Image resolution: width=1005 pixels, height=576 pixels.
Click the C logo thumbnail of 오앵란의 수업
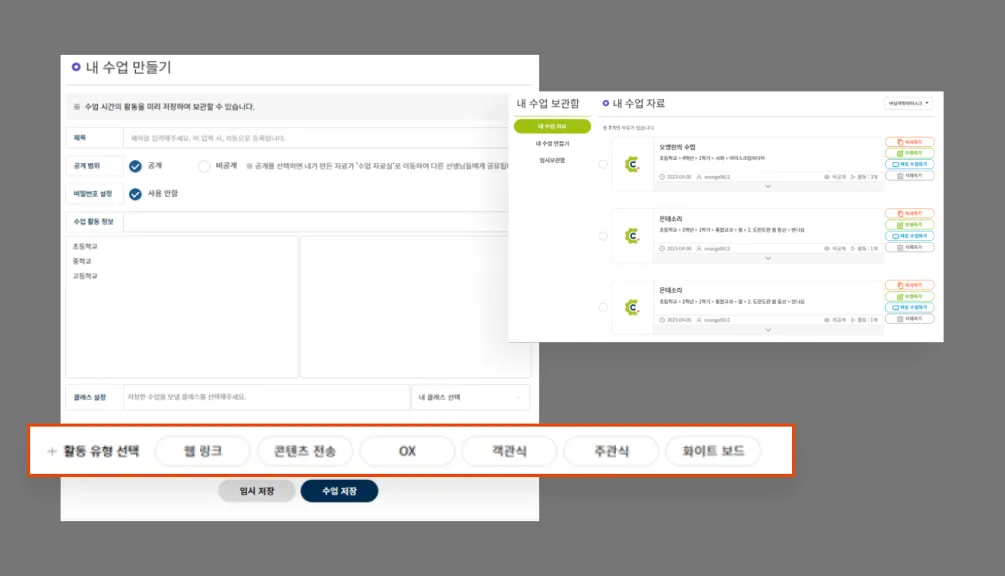pos(631,165)
